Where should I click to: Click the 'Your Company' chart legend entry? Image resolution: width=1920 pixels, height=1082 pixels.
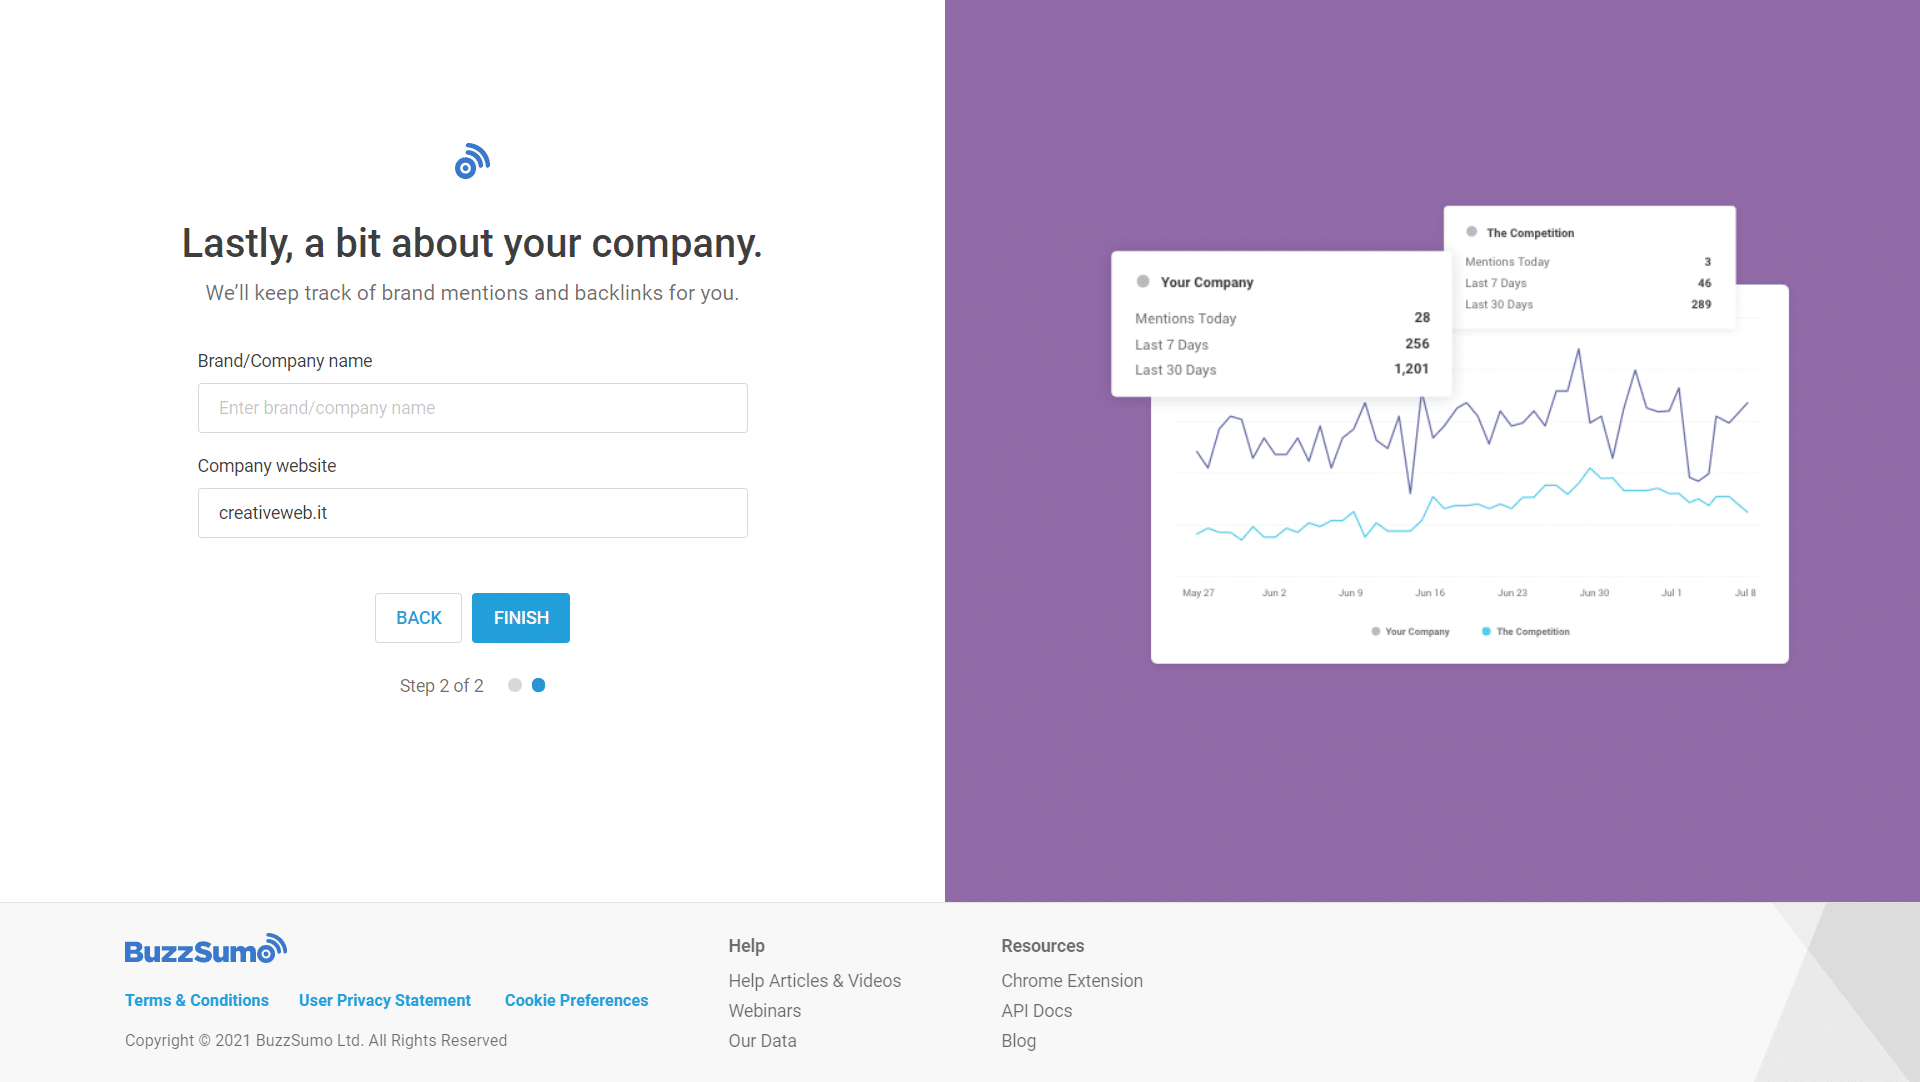coord(1411,632)
